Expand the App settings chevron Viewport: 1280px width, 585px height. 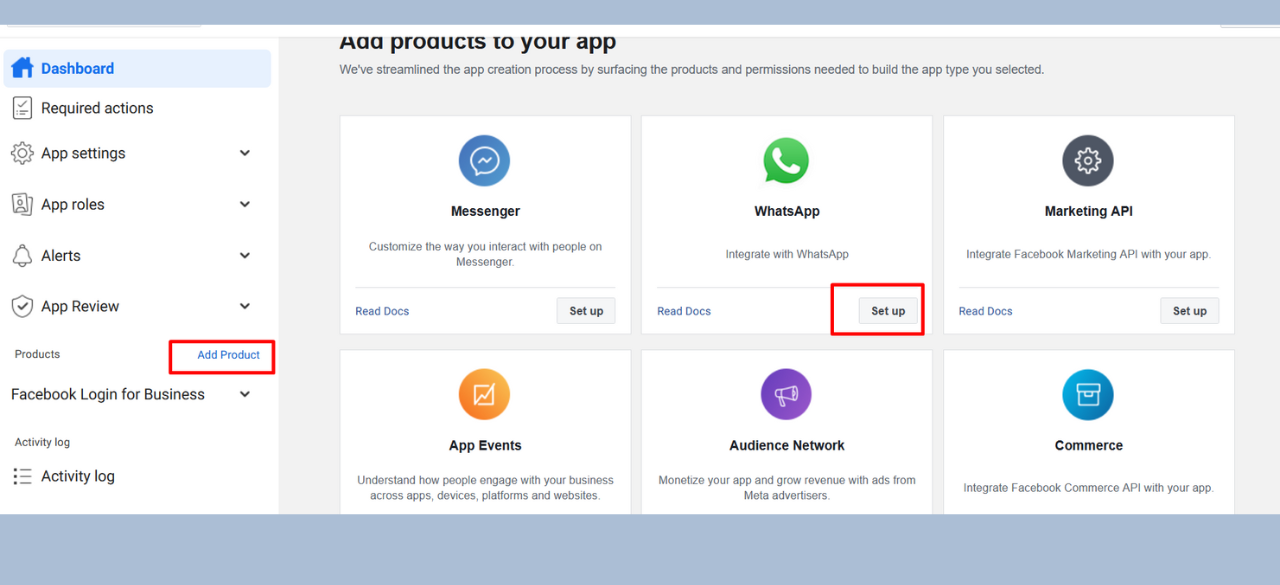point(245,153)
